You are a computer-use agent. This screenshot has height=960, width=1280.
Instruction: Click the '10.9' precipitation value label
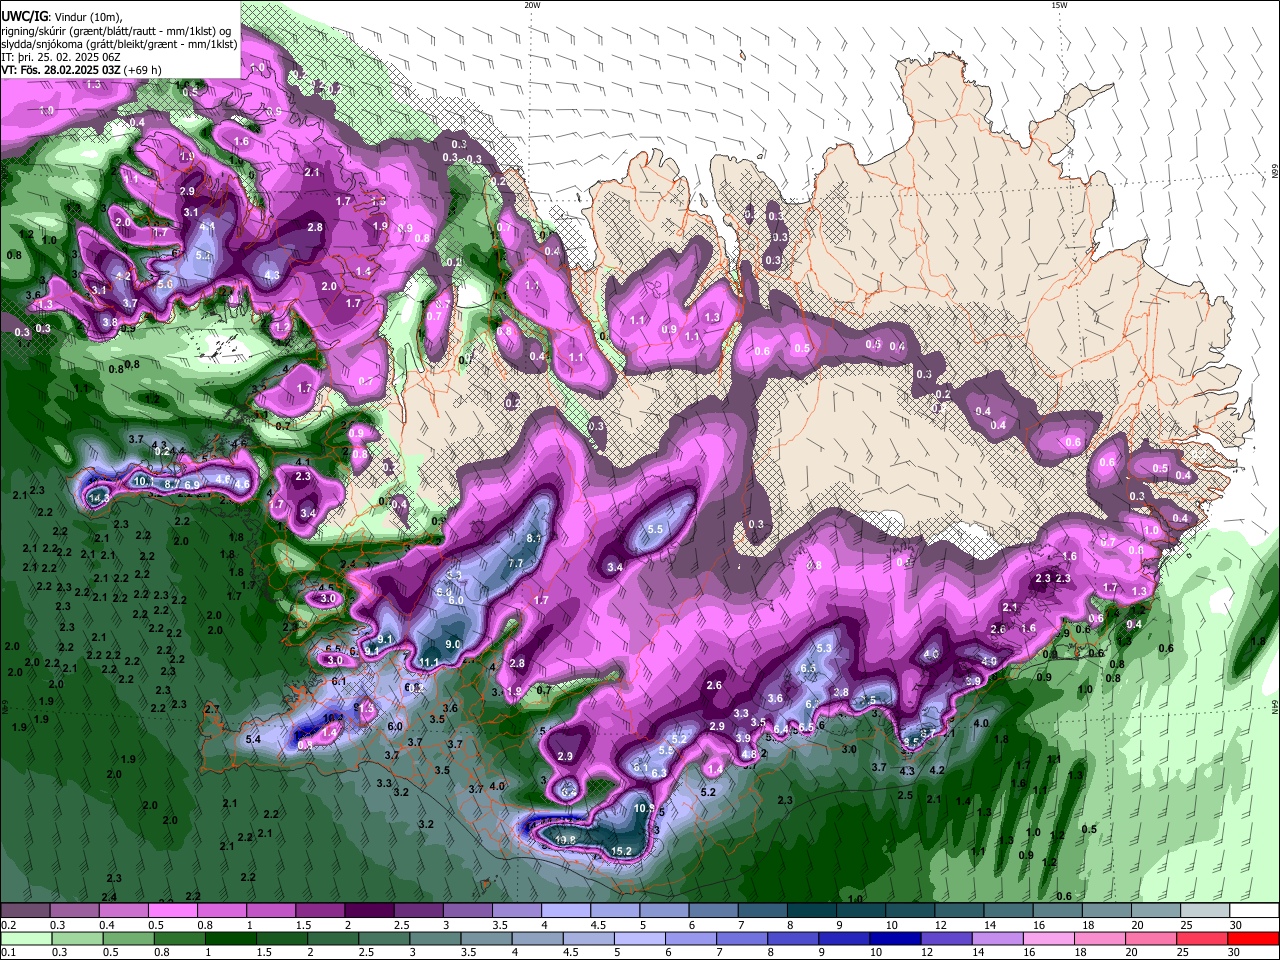[644, 808]
